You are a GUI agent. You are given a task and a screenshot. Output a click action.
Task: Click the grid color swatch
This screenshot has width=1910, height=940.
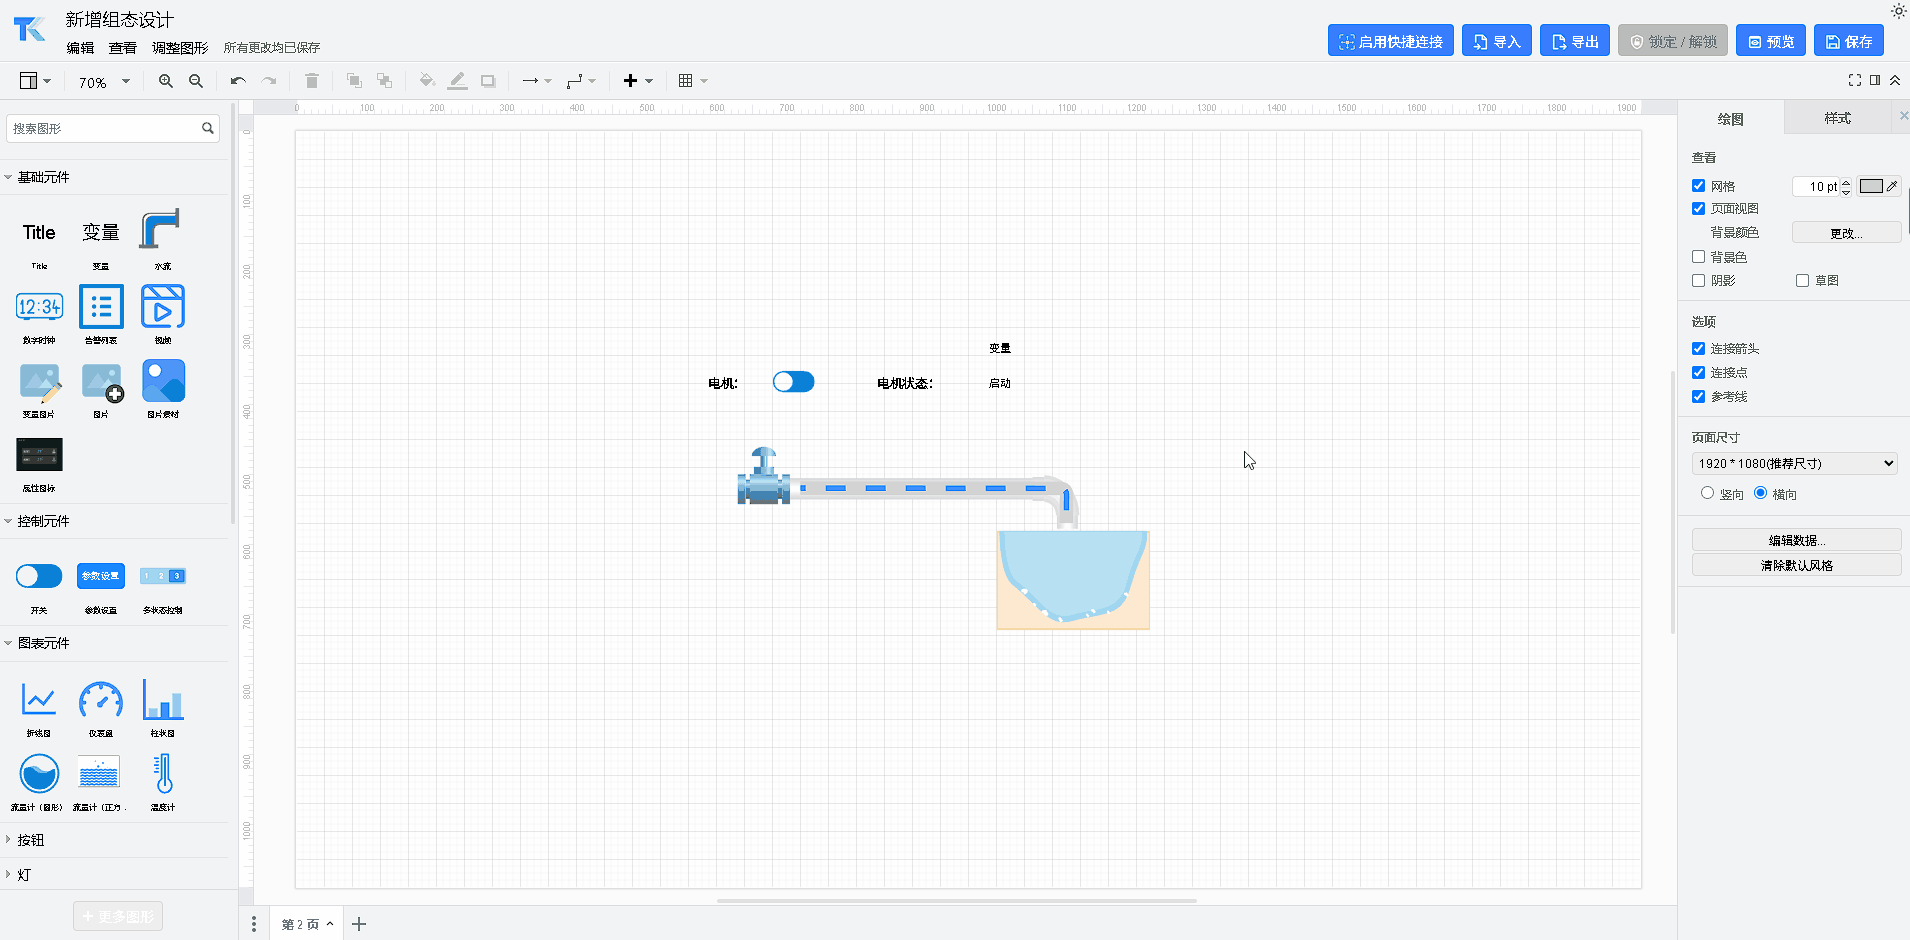(1871, 186)
